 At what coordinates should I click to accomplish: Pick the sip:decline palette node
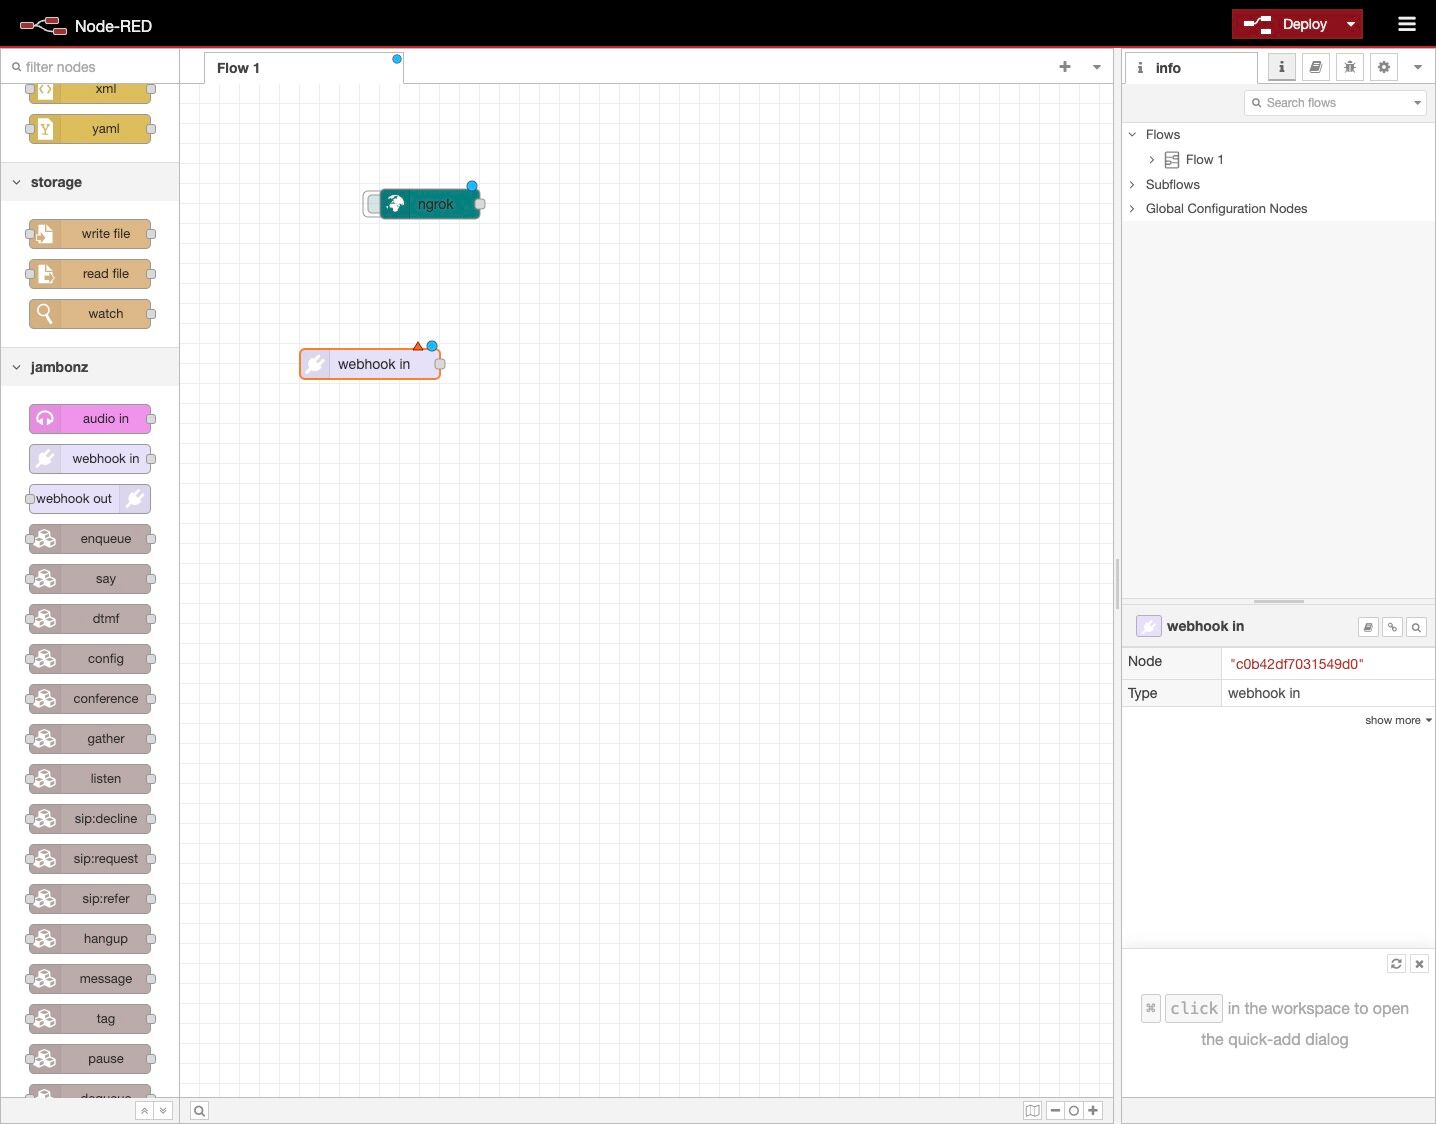pos(90,819)
